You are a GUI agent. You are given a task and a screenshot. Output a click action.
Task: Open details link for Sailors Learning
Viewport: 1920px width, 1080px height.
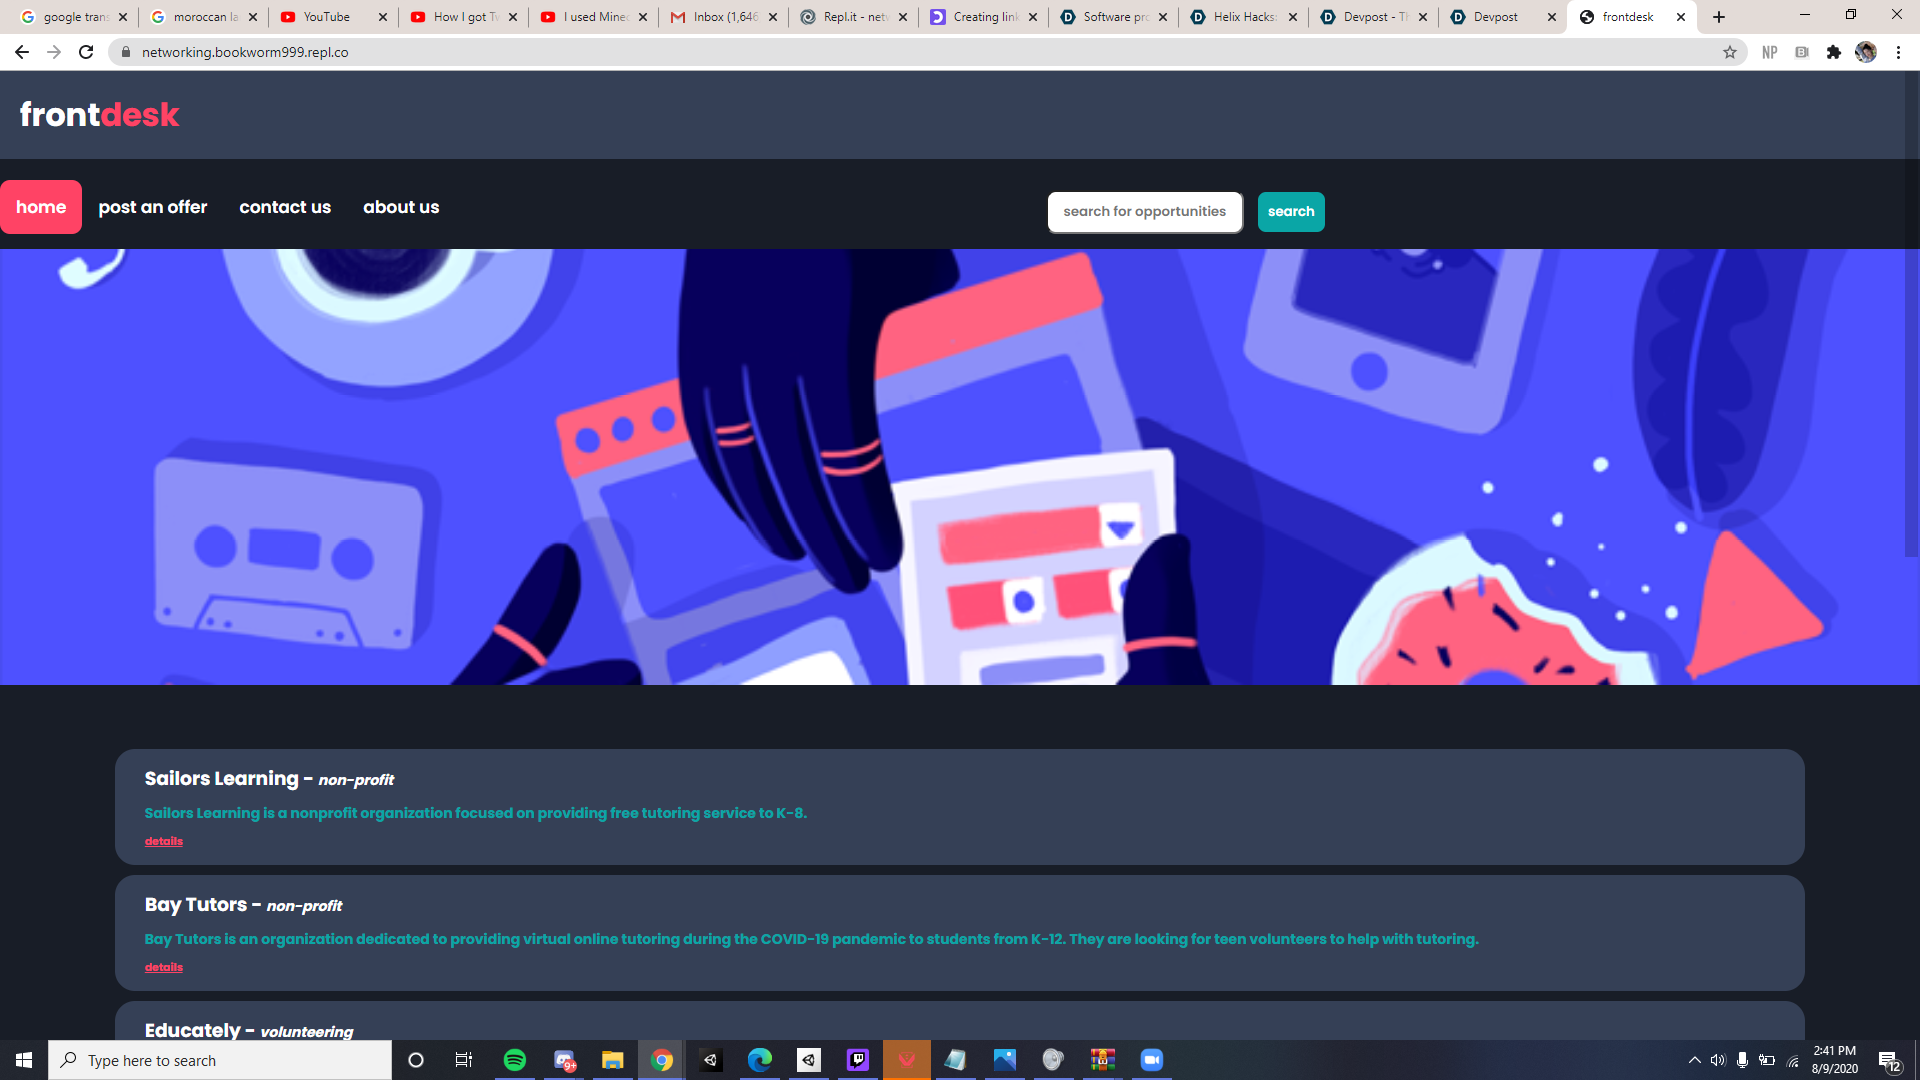pyautogui.click(x=164, y=841)
